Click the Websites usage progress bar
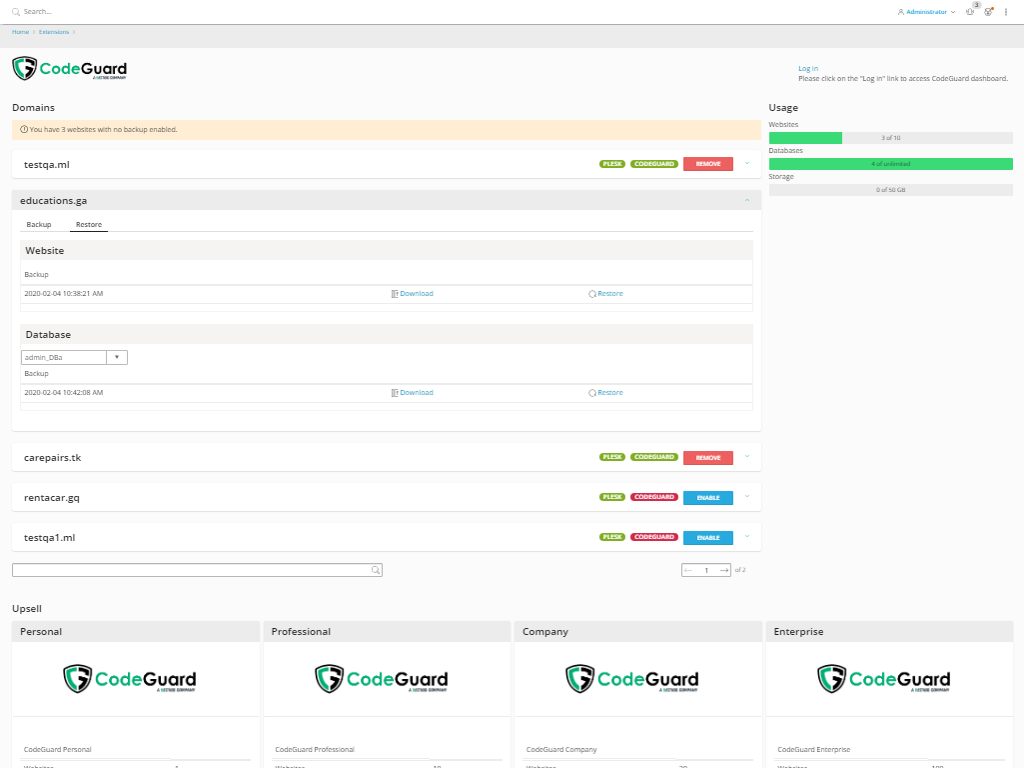 point(890,138)
